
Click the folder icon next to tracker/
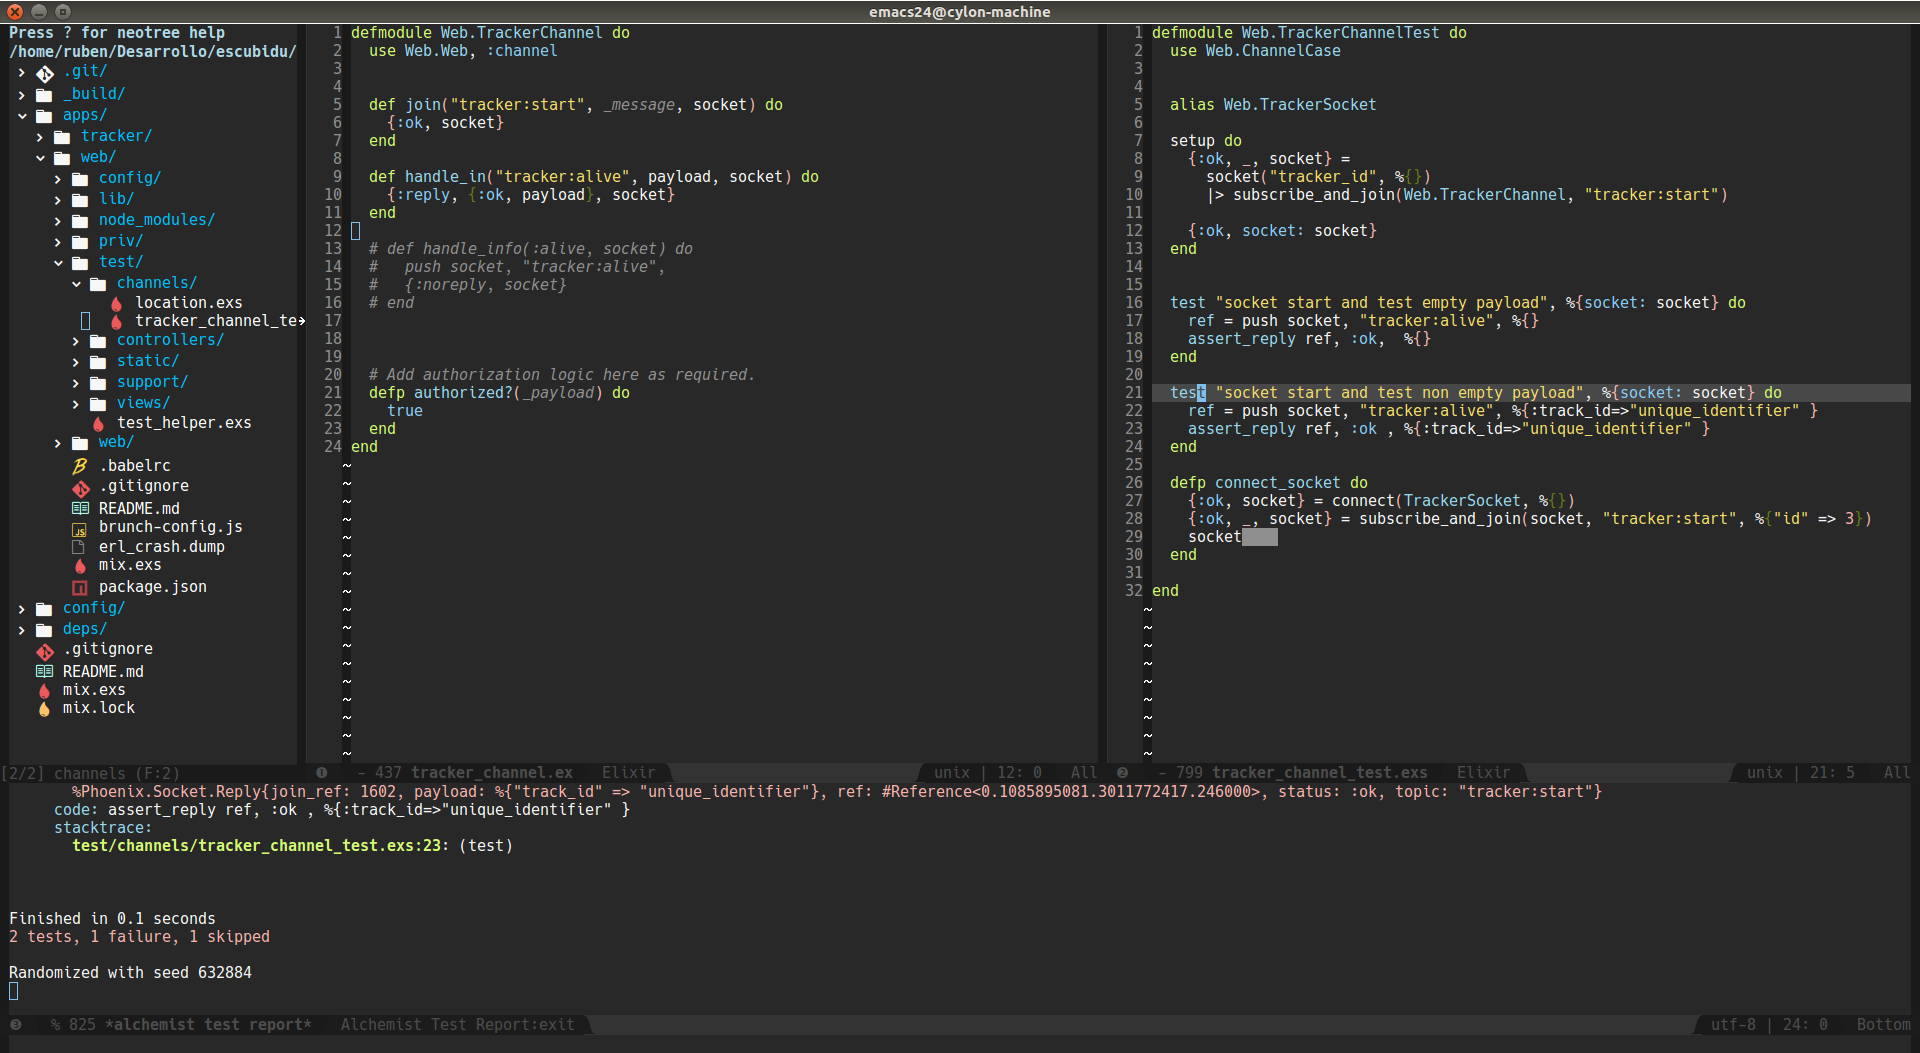(x=62, y=137)
